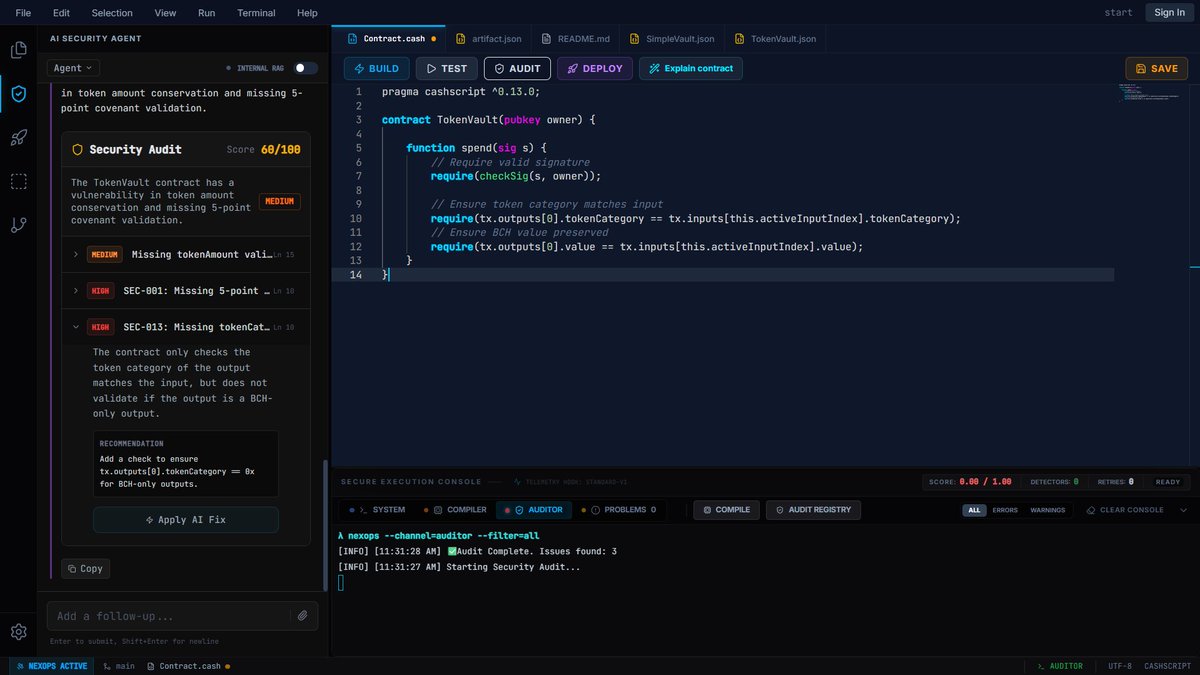This screenshot has height=675, width=1200.
Task: Open settings gear in the activity bar
Action: click(x=18, y=632)
